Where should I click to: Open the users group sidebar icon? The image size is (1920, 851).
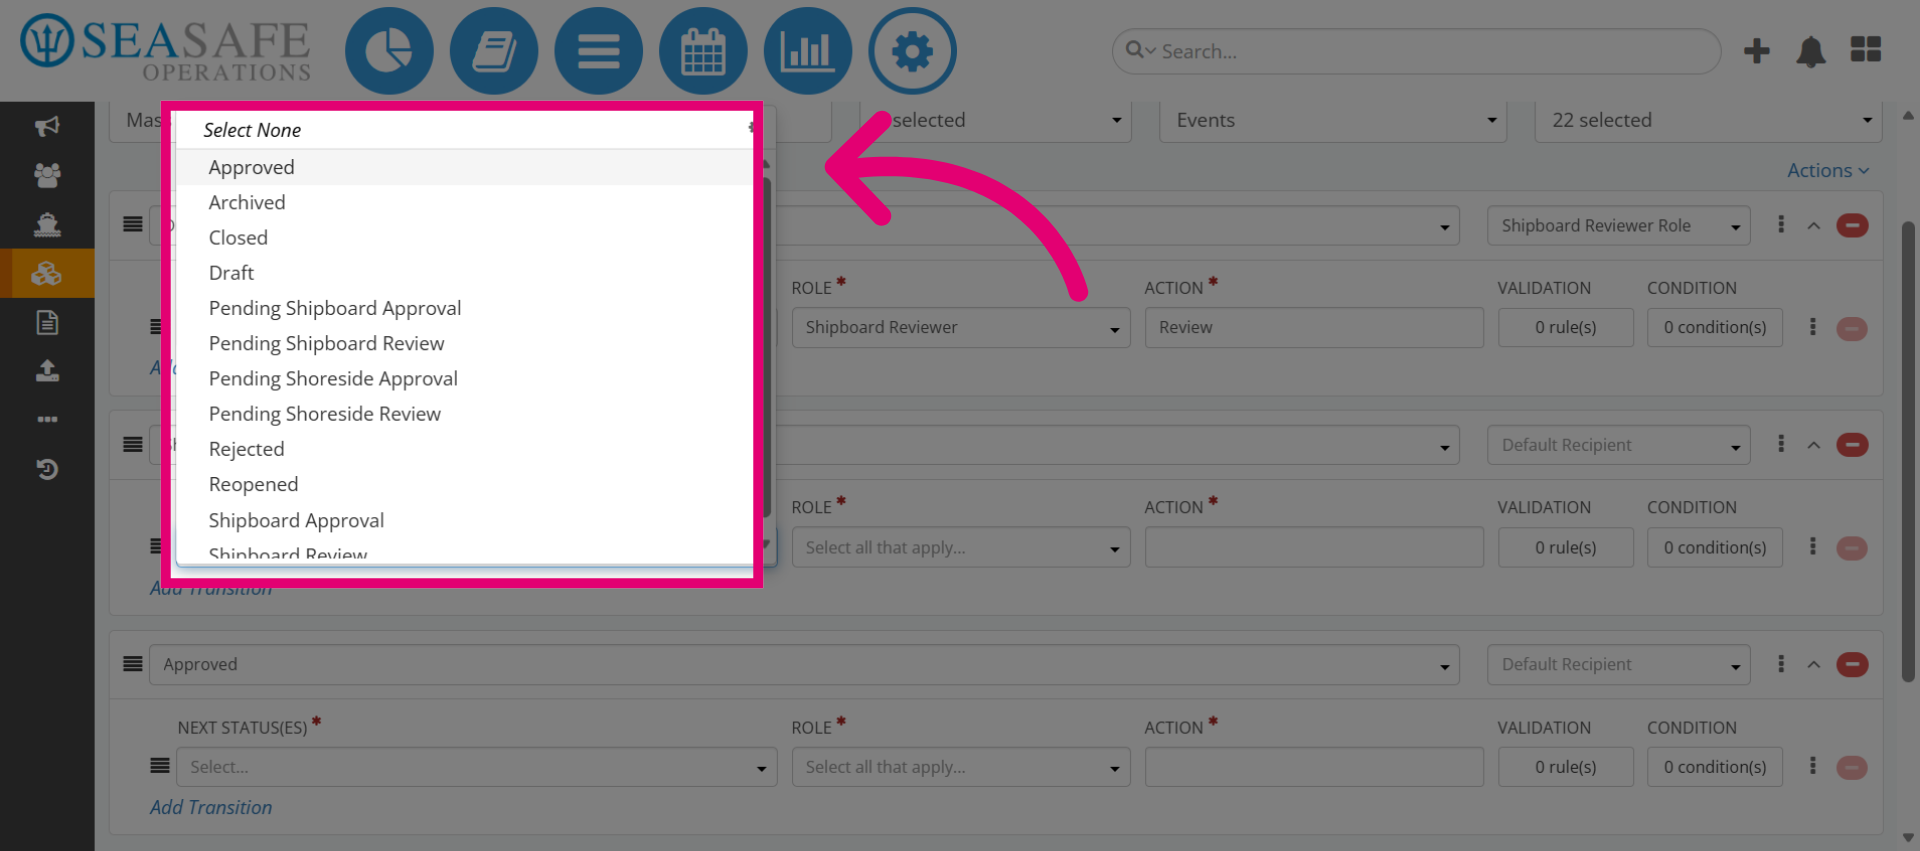tap(47, 175)
